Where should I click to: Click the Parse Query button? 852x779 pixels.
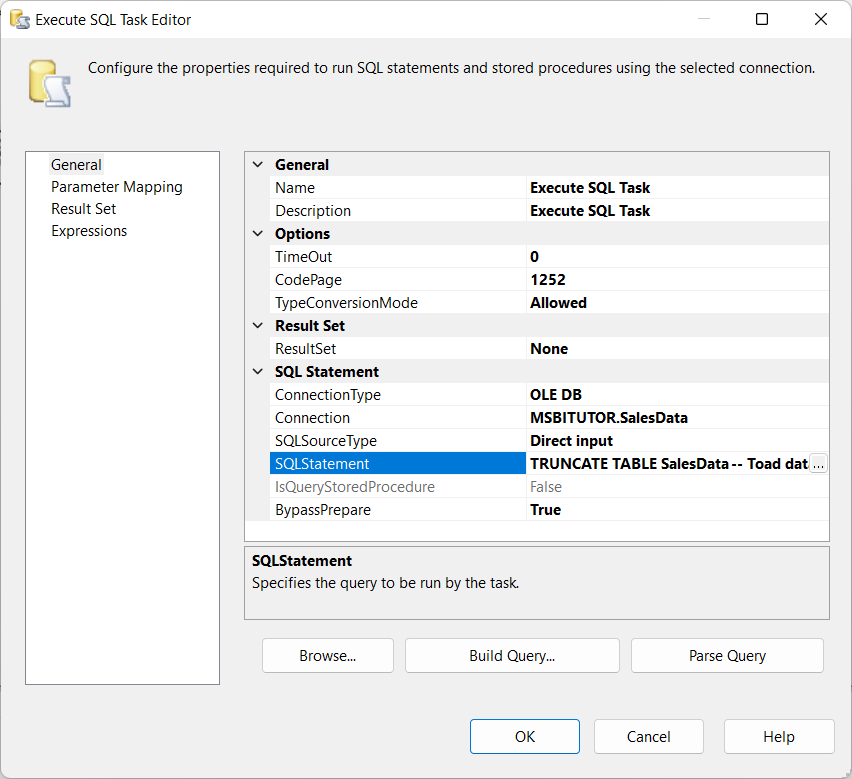point(727,656)
